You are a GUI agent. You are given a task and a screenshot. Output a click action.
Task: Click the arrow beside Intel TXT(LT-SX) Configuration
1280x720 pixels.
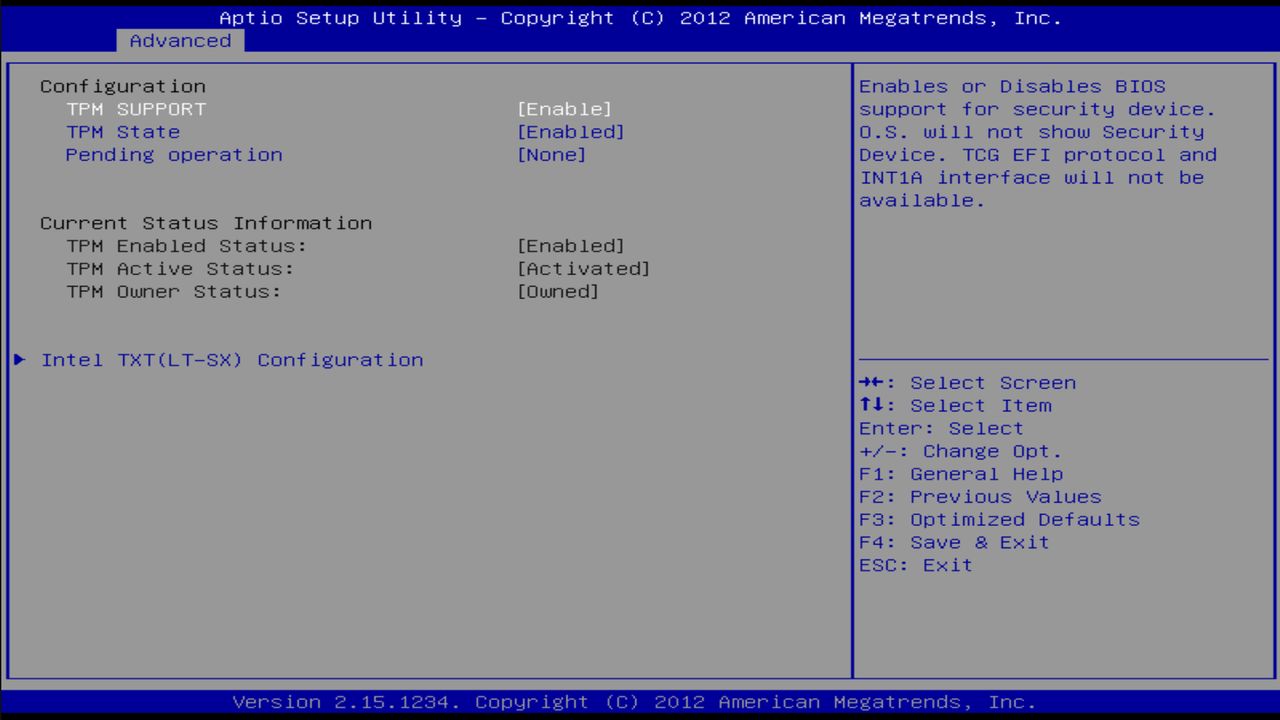click(x=20, y=360)
